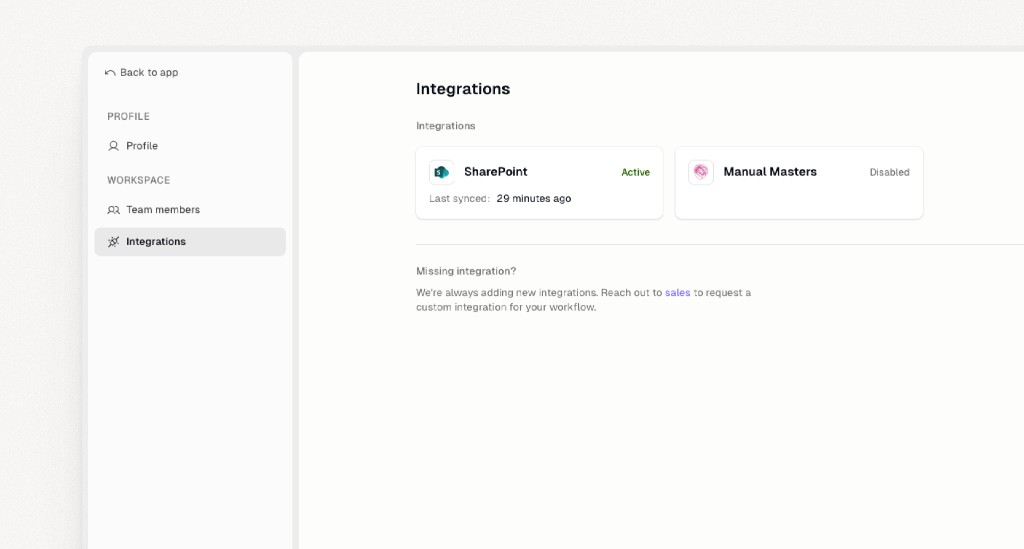Click the SharePoint logo icon
Image resolution: width=1024 pixels, height=549 pixels.
(x=441, y=172)
